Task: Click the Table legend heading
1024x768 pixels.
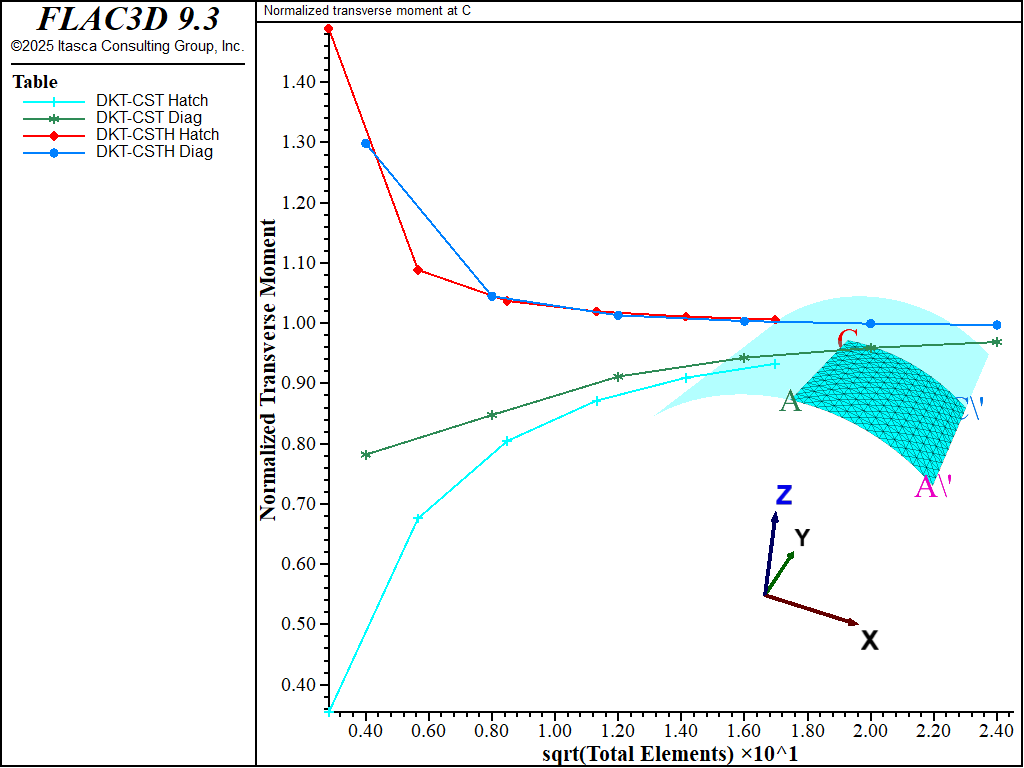Action: [35, 82]
